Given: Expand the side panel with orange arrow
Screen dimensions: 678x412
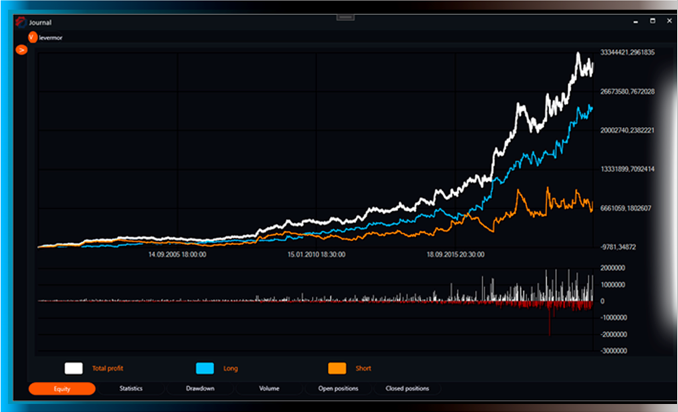Looking at the screenshot, I should [21, 50].
